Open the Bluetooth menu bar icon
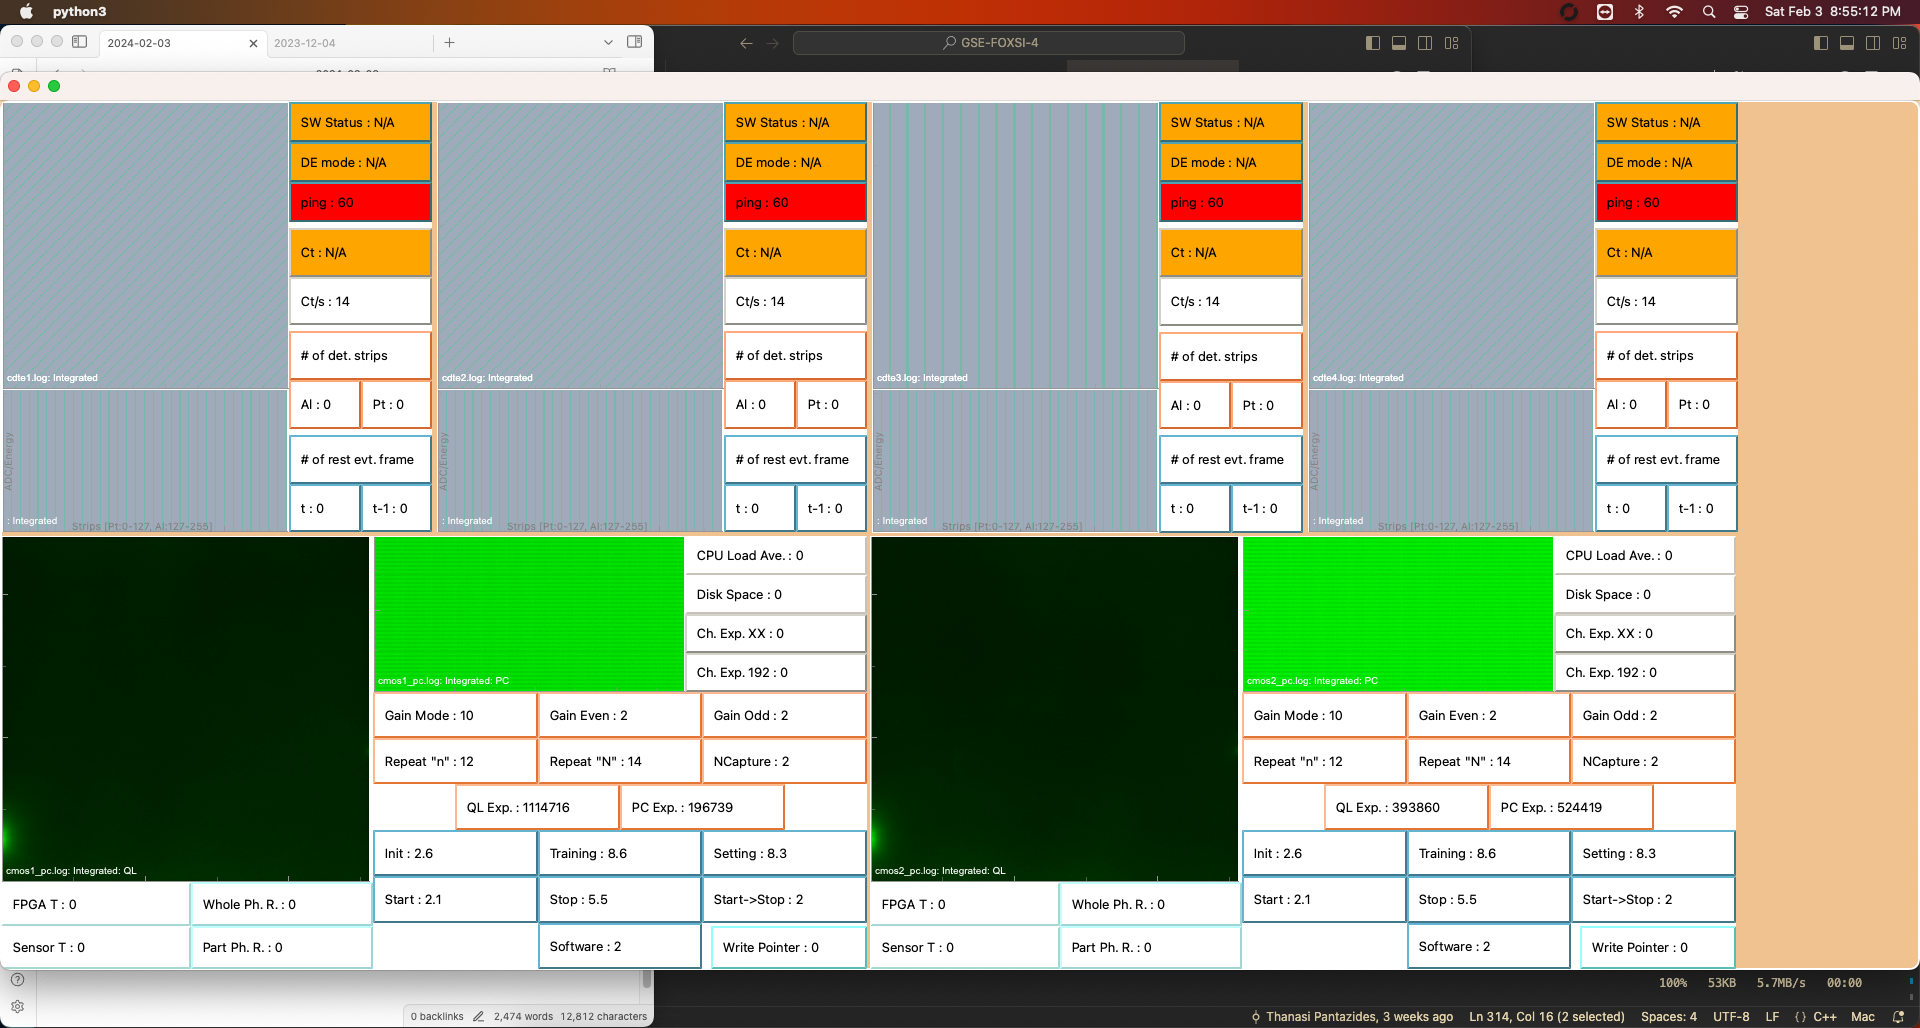The width and height of the screenshot is (1920, 1028). [x=1639, y=12]
